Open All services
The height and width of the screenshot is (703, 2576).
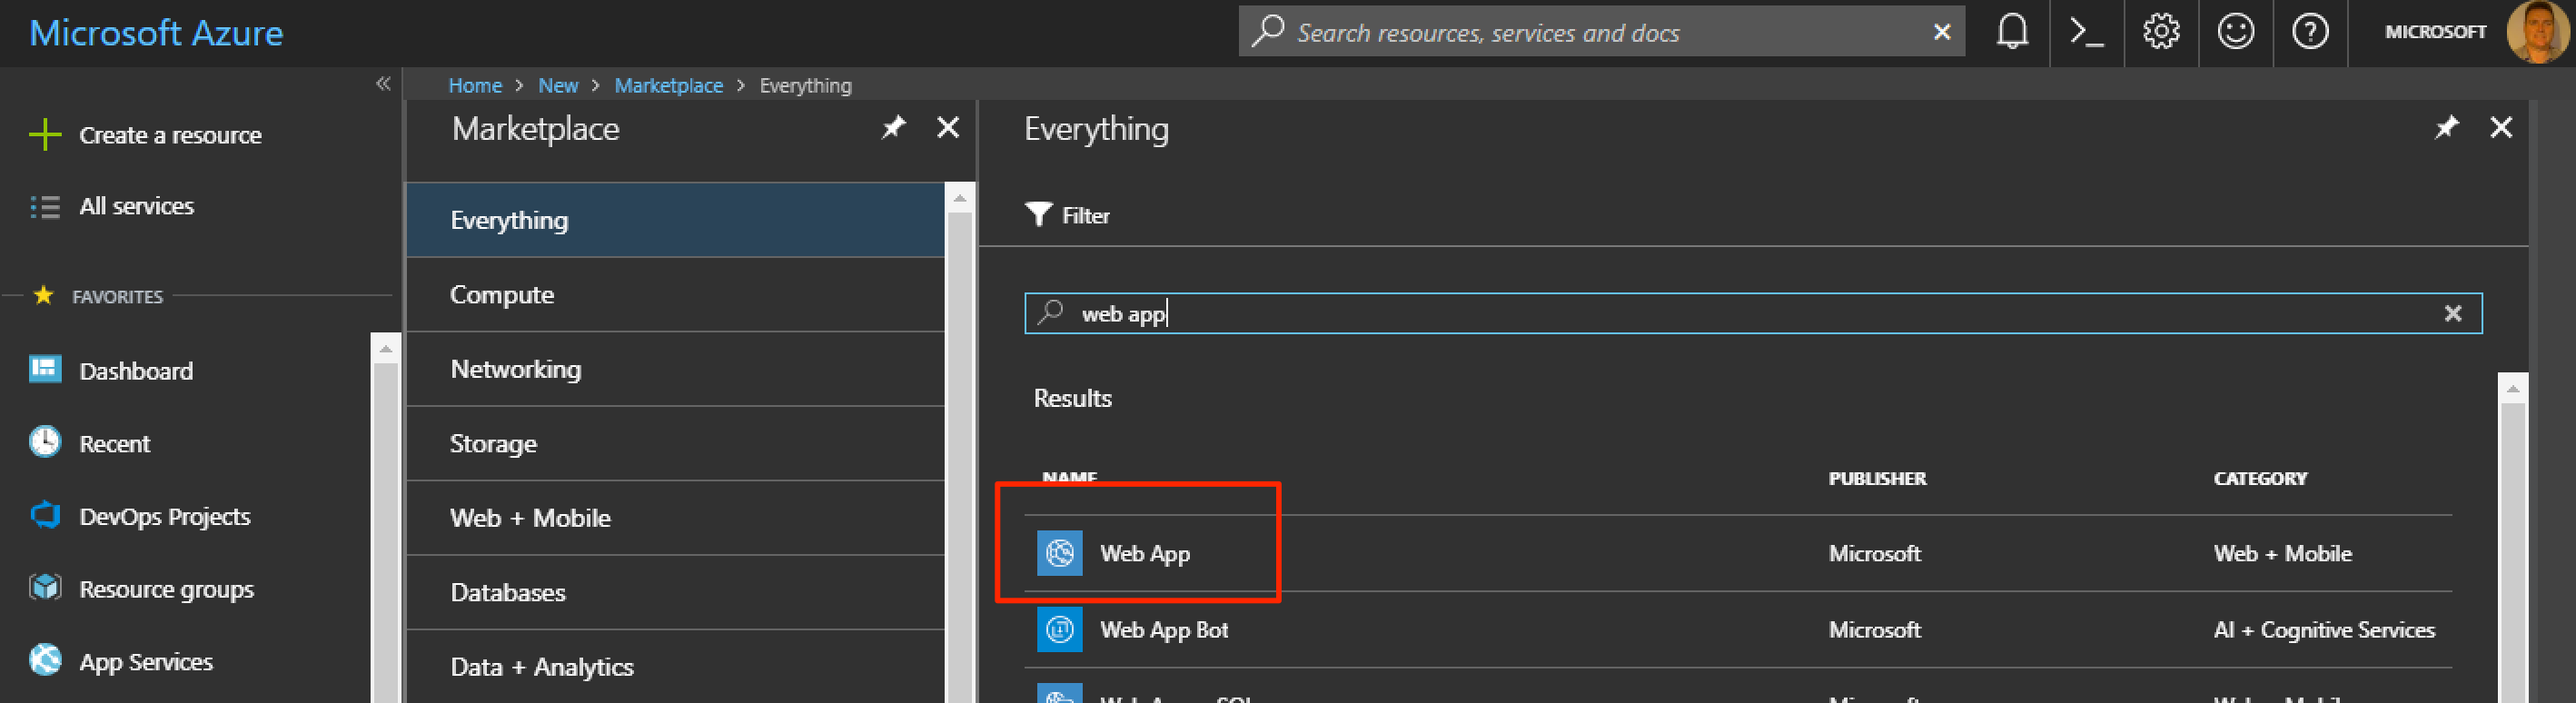coord(137,206)
